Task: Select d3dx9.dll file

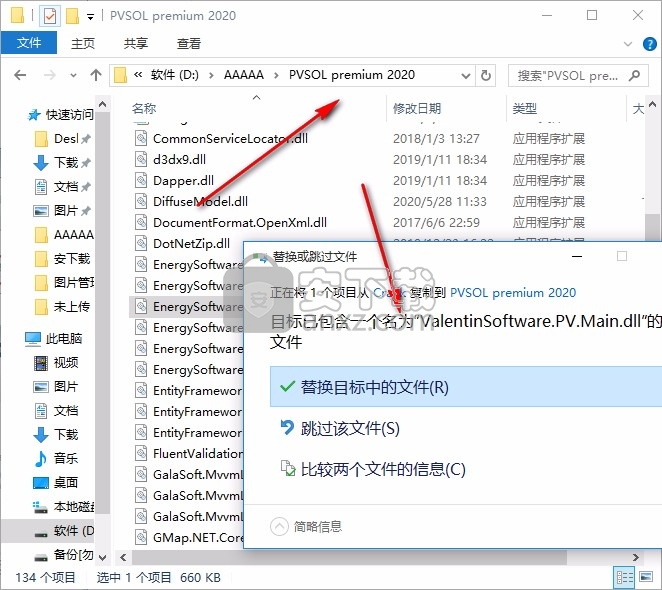Action: point(179,159)
